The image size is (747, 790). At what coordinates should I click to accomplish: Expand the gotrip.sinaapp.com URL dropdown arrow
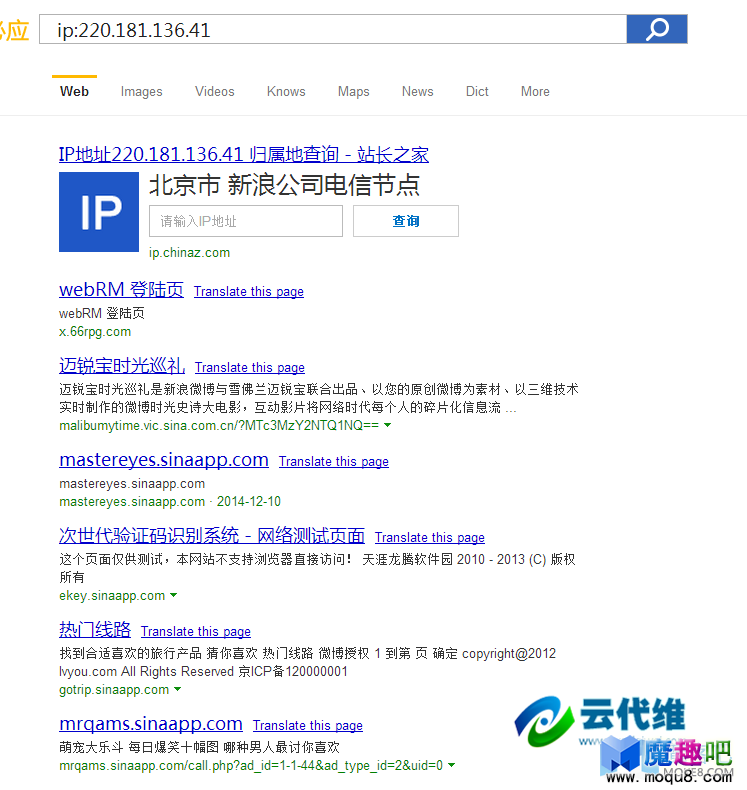coord(177,689)
